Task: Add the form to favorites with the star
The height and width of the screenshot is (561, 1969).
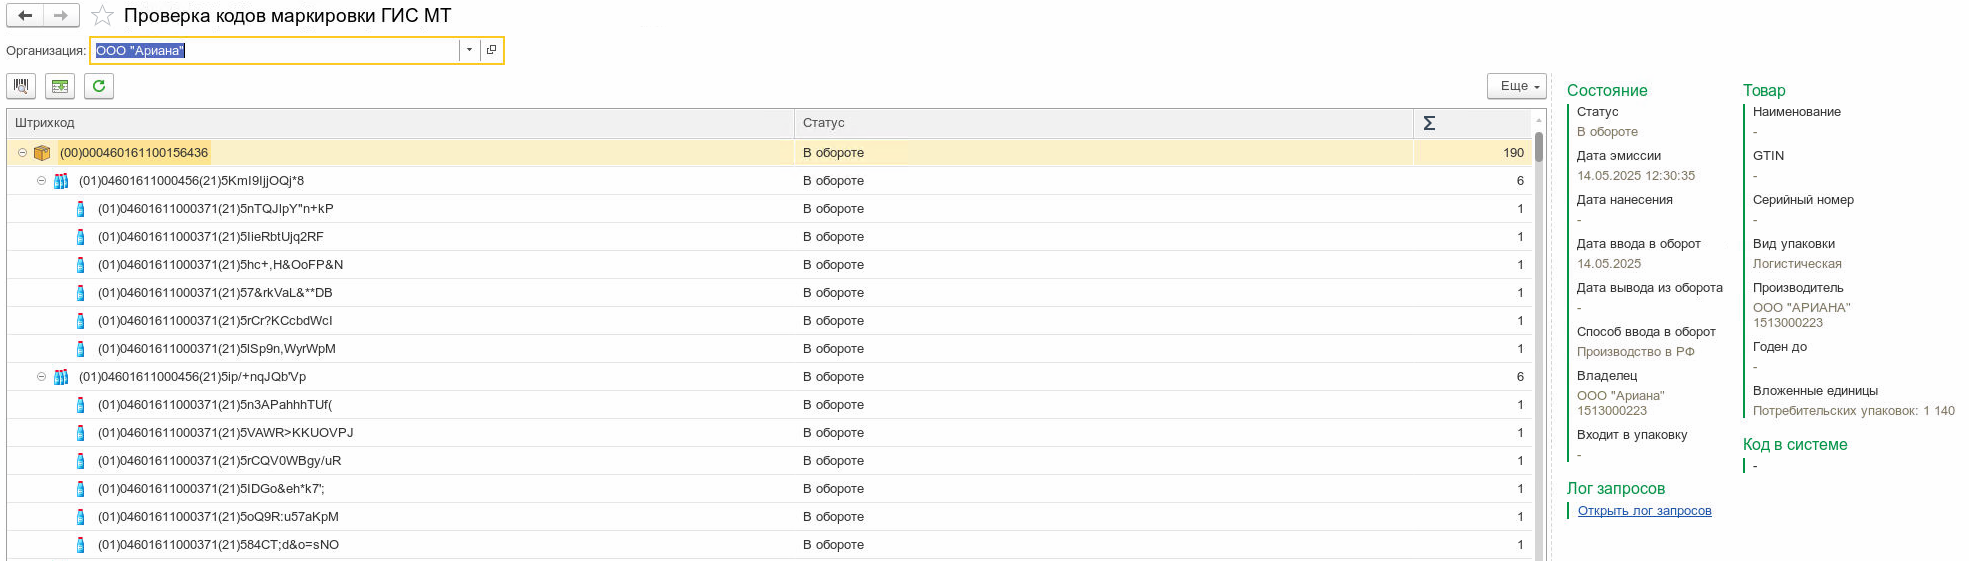Action: point(102,16)
